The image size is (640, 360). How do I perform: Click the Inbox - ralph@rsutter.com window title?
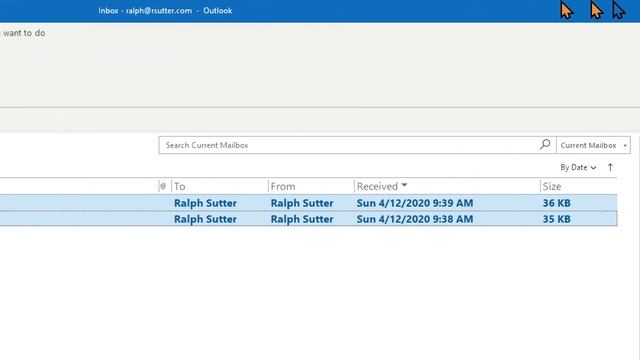[165, 11]
